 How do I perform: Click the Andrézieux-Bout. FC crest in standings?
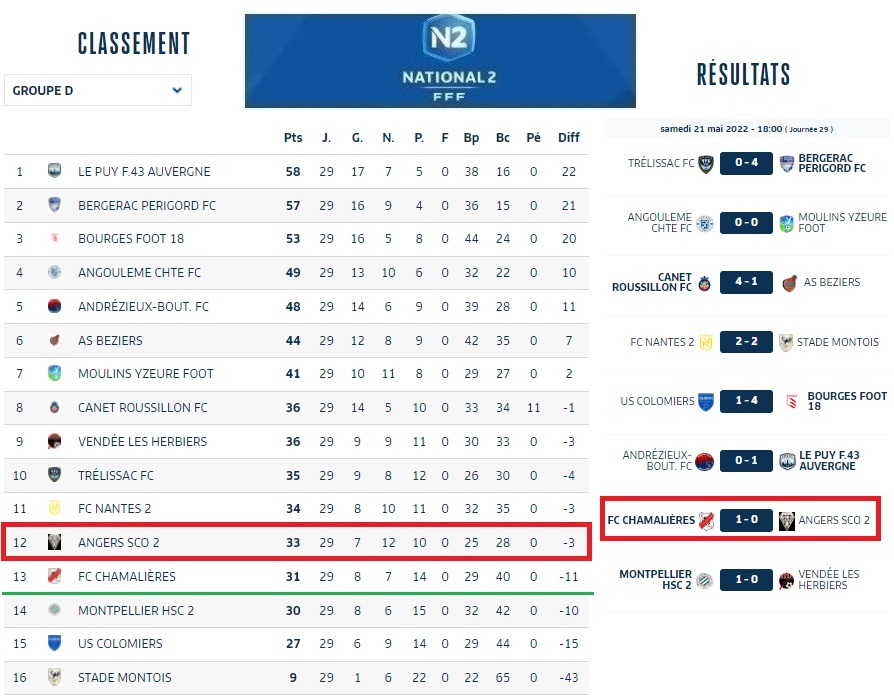tap(54, 306)
